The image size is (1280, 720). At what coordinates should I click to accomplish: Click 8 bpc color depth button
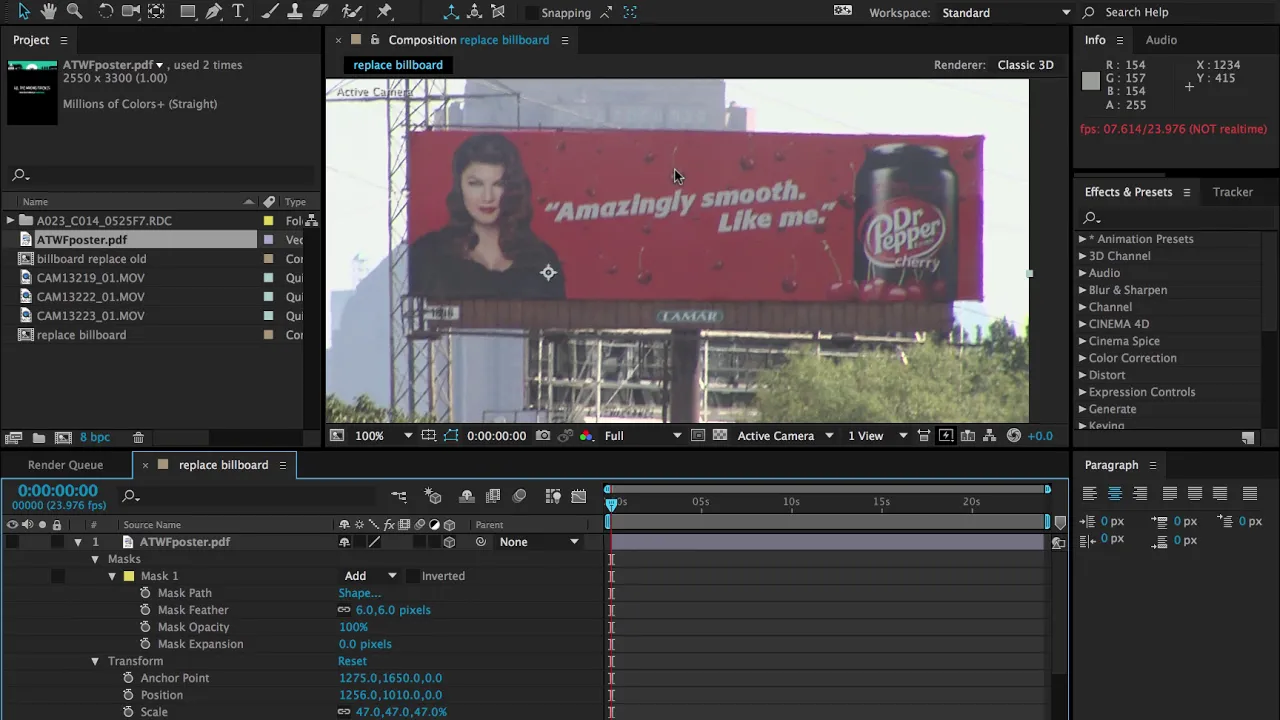(x=95, y=438)
